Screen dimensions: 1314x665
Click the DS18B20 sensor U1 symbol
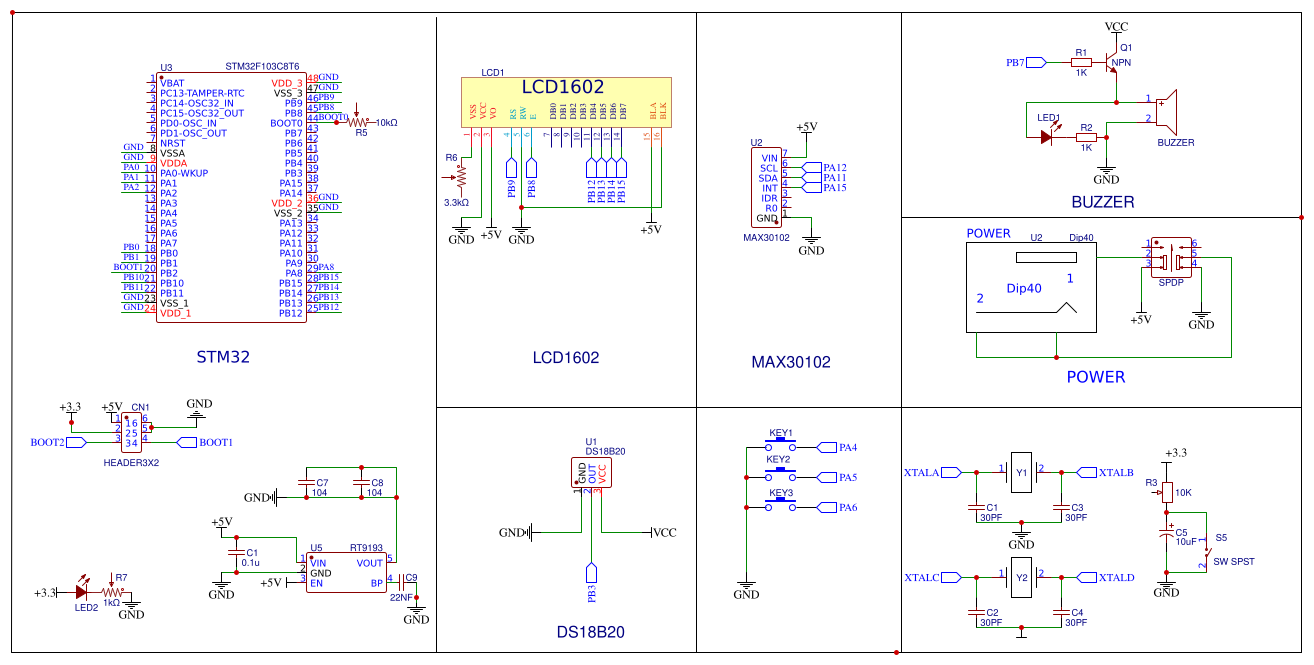click(589, 472)
